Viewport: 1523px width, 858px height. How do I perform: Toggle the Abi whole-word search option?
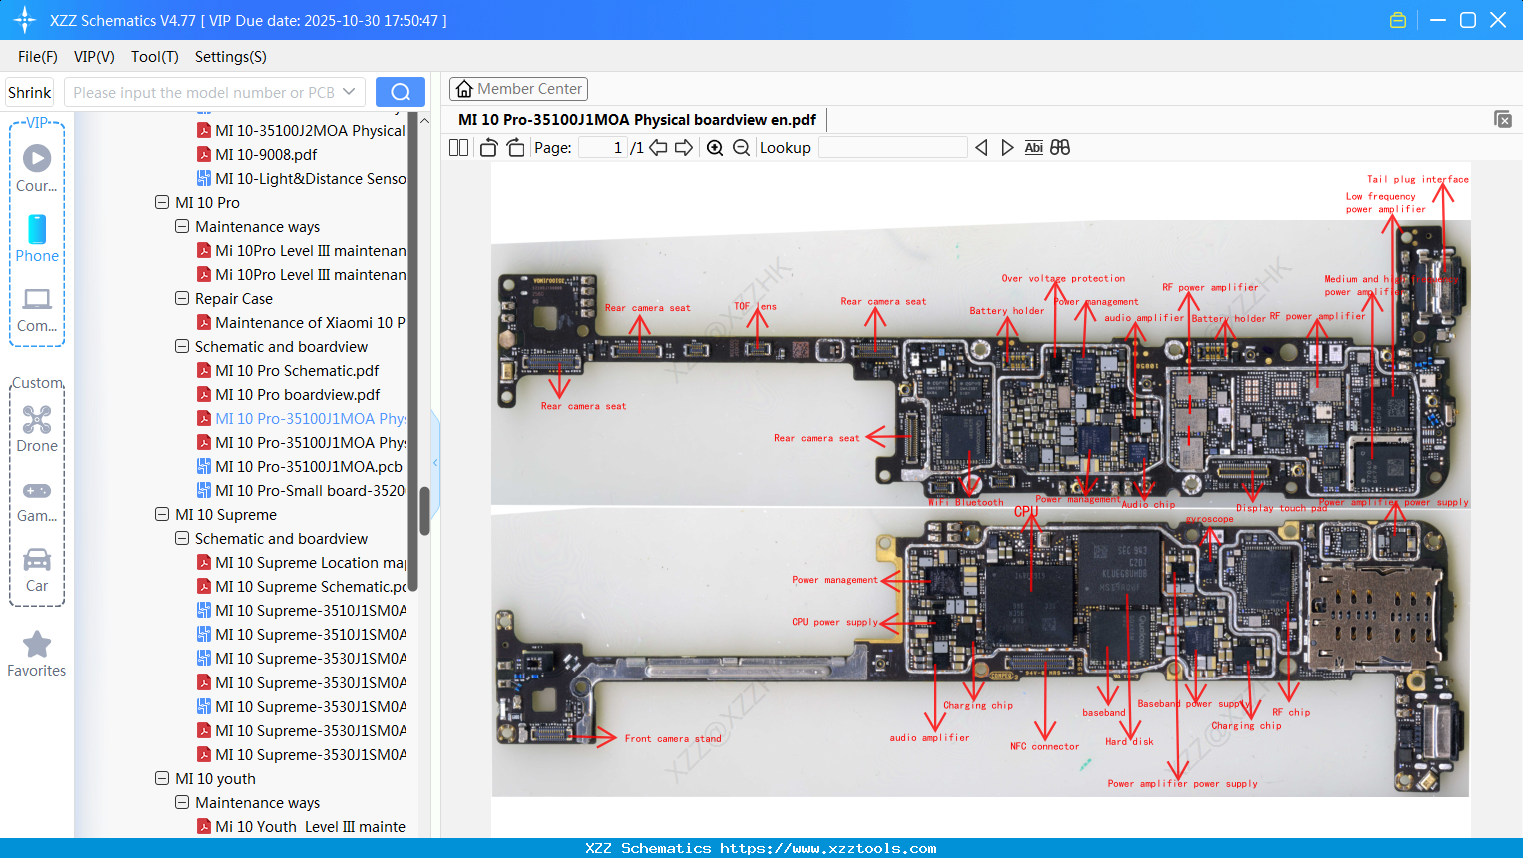(x=1033, y=147)
